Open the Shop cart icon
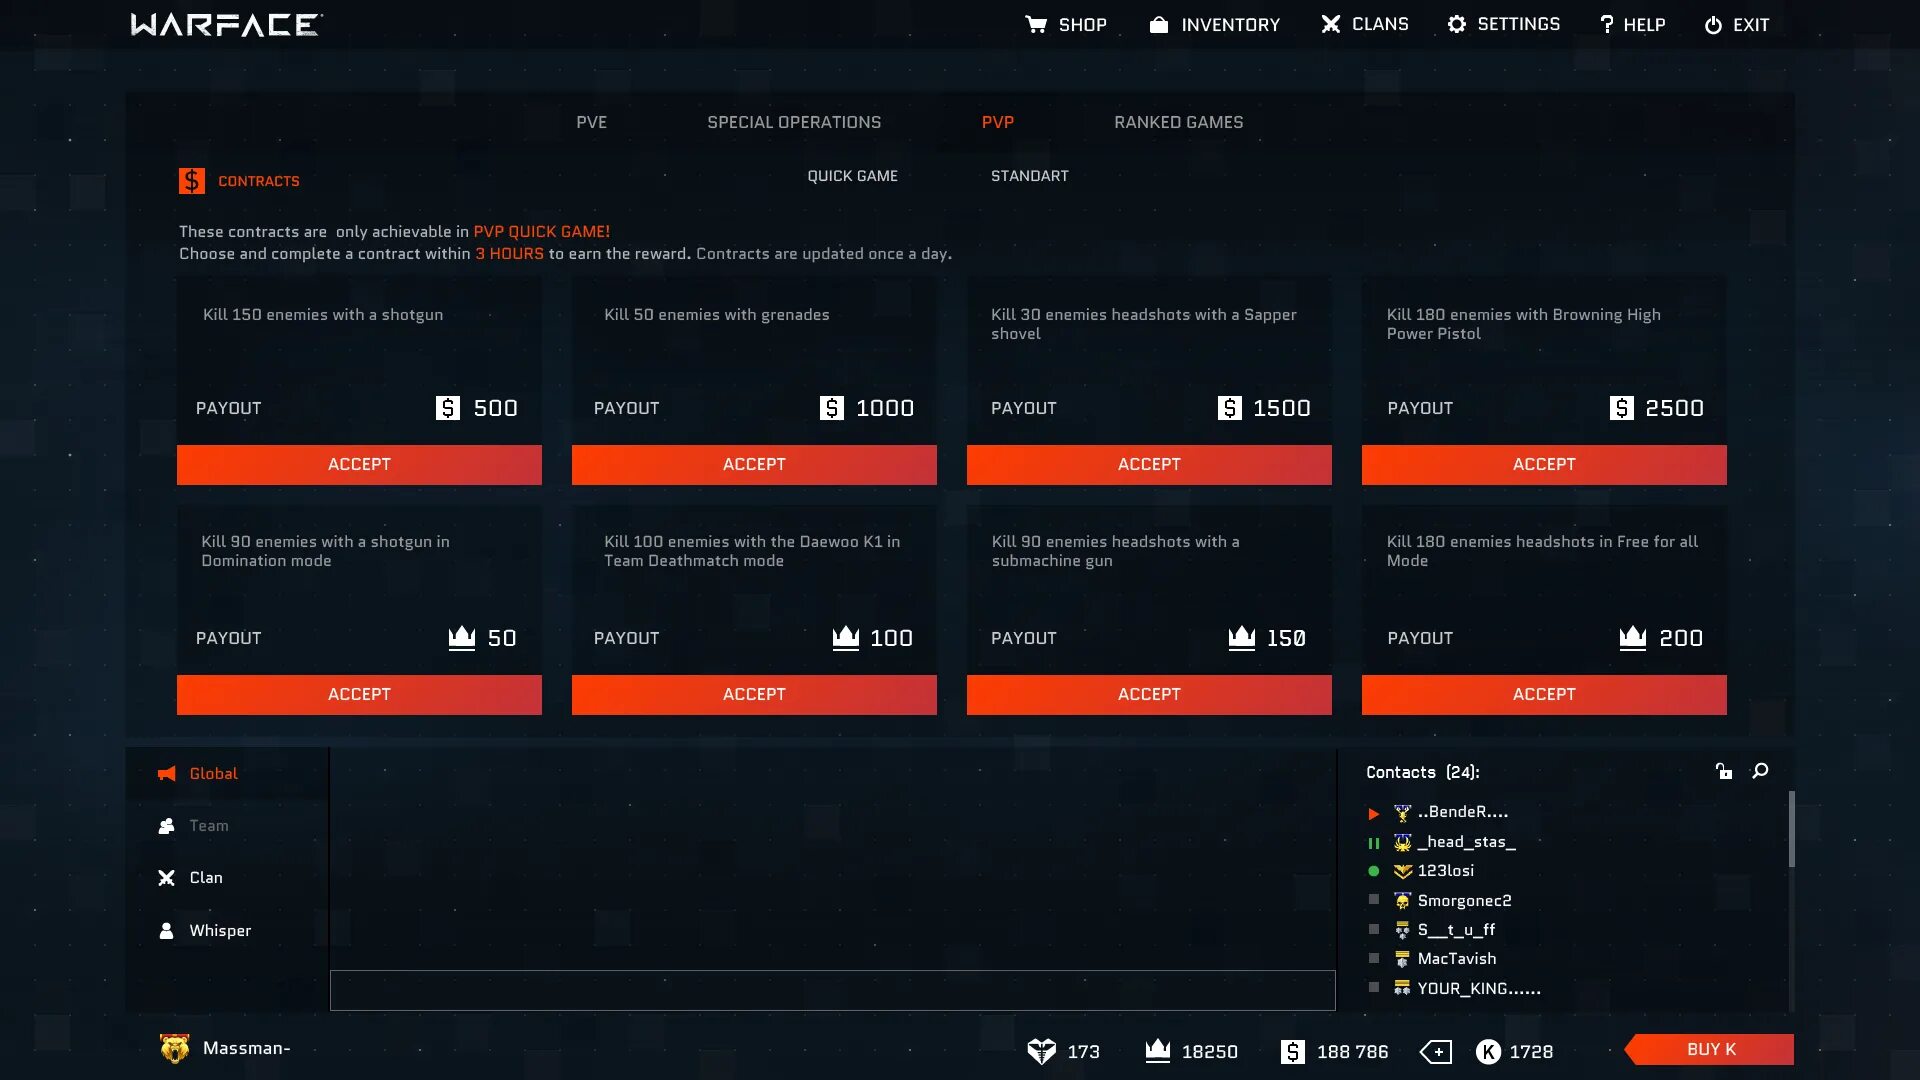Screen dimensions: 1920x1080 coord(1036,24)
